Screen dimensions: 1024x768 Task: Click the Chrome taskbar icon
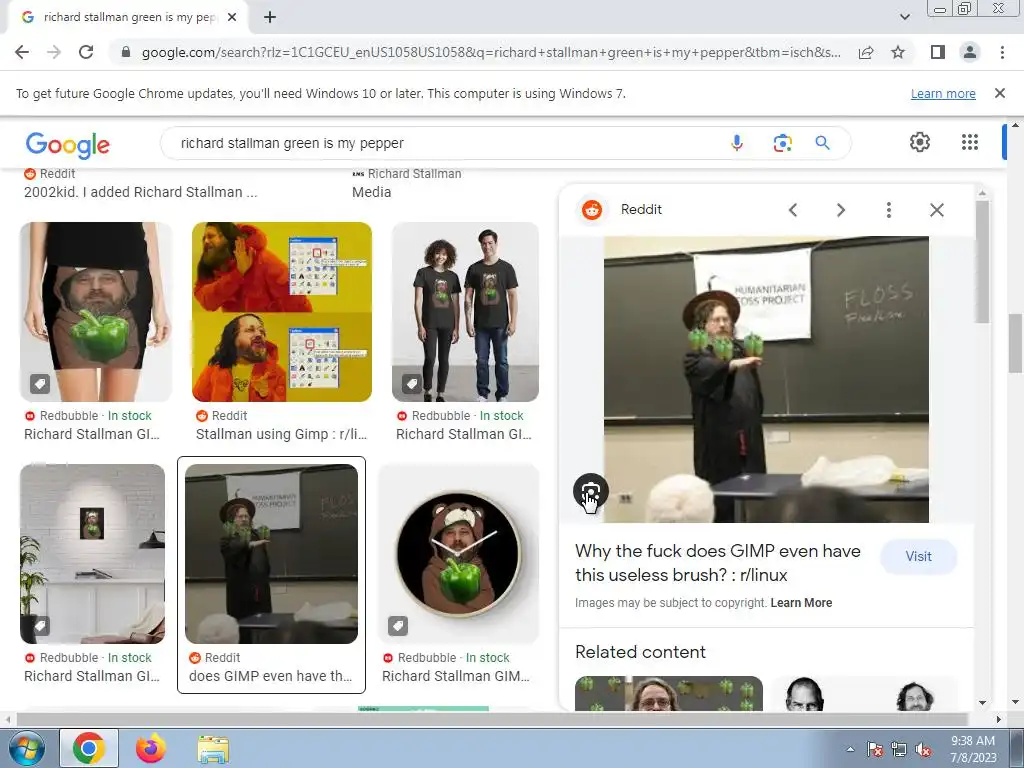point(89,748)
